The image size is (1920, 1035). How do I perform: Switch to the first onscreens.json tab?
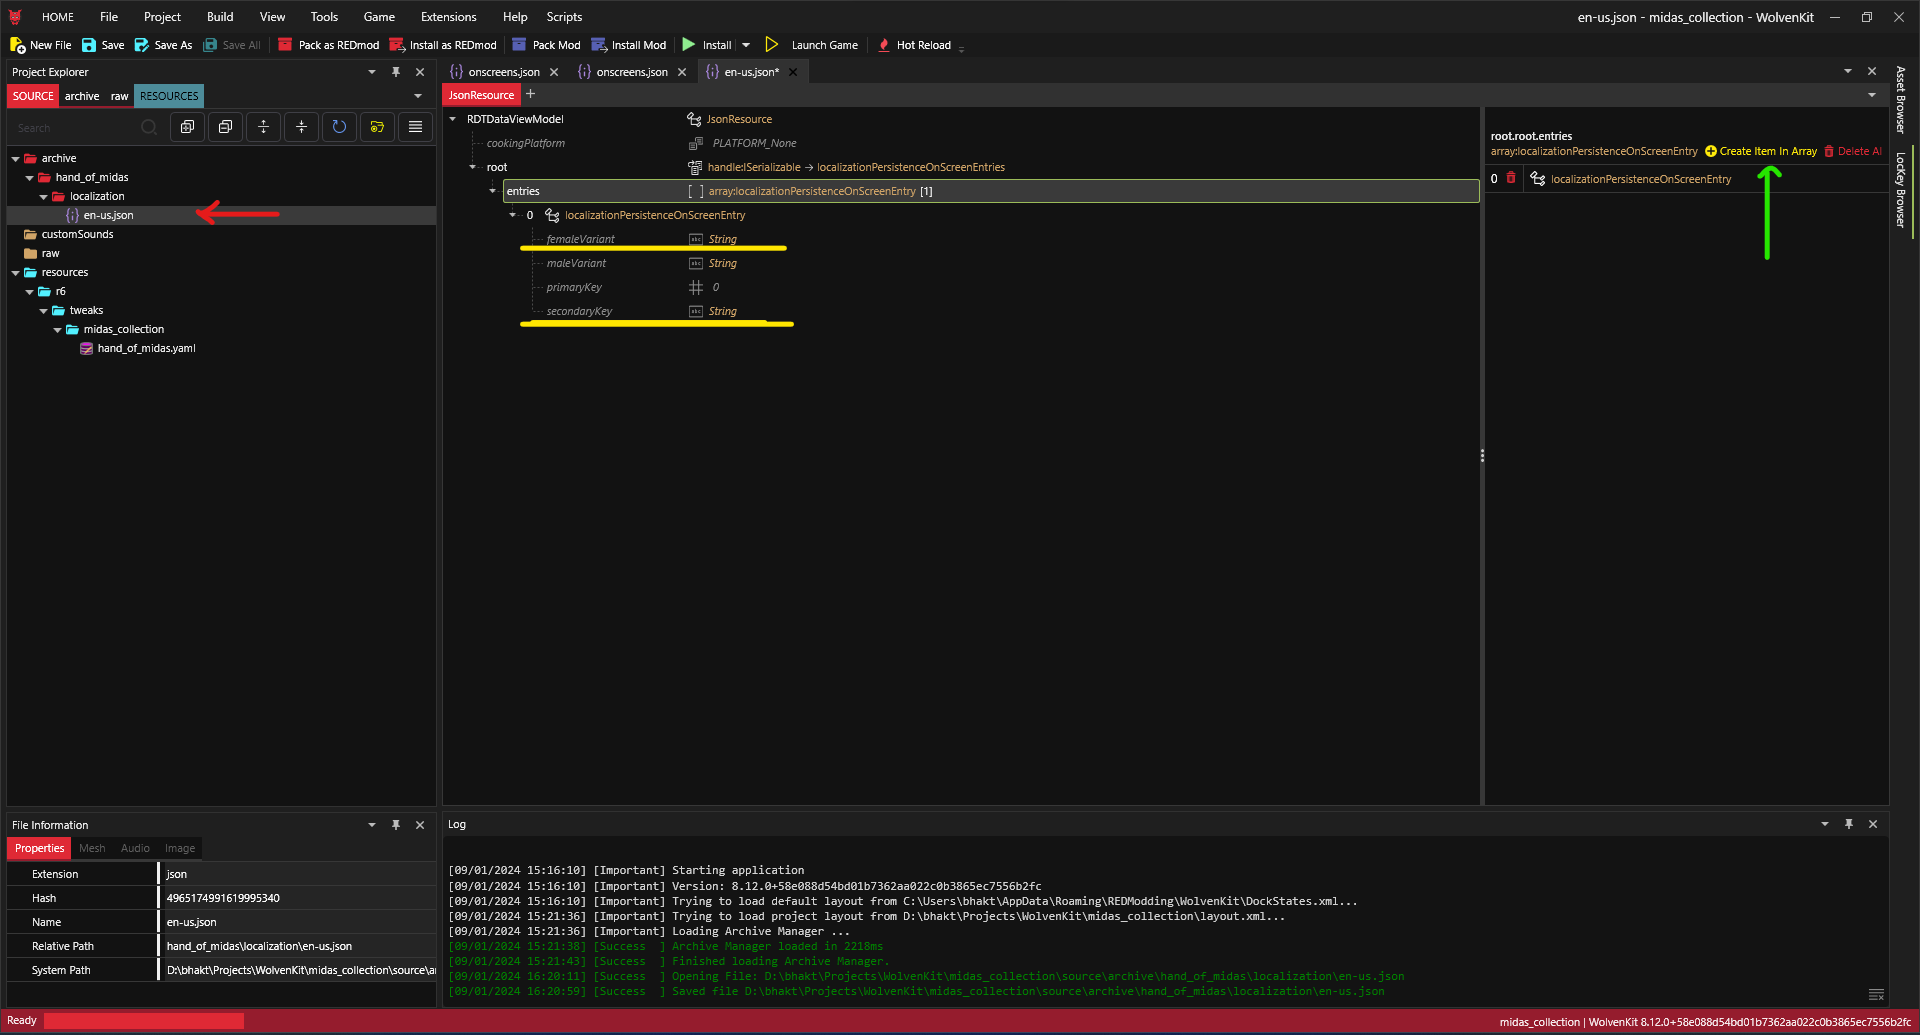(x=503, y=72)
